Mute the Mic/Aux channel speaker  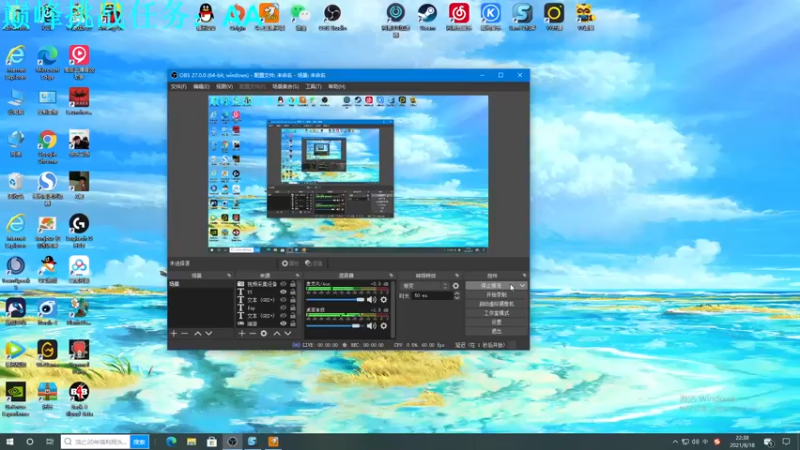(371, 299)
